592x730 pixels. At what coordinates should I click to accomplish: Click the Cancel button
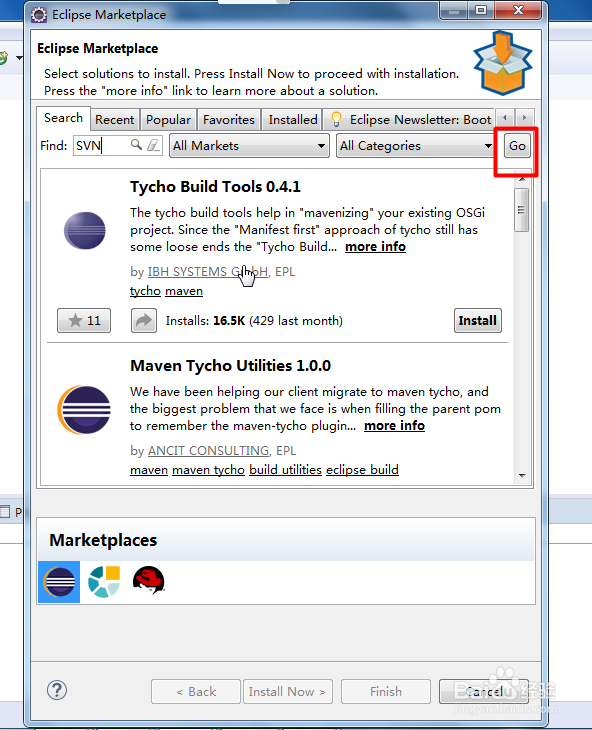click(484, 691)
